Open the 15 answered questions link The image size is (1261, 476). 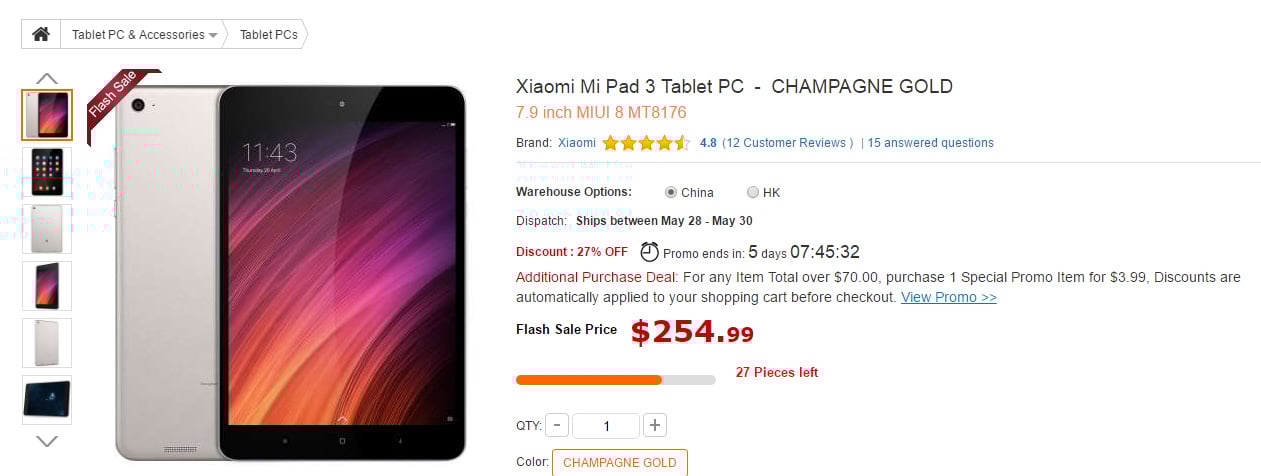[930, 143]
